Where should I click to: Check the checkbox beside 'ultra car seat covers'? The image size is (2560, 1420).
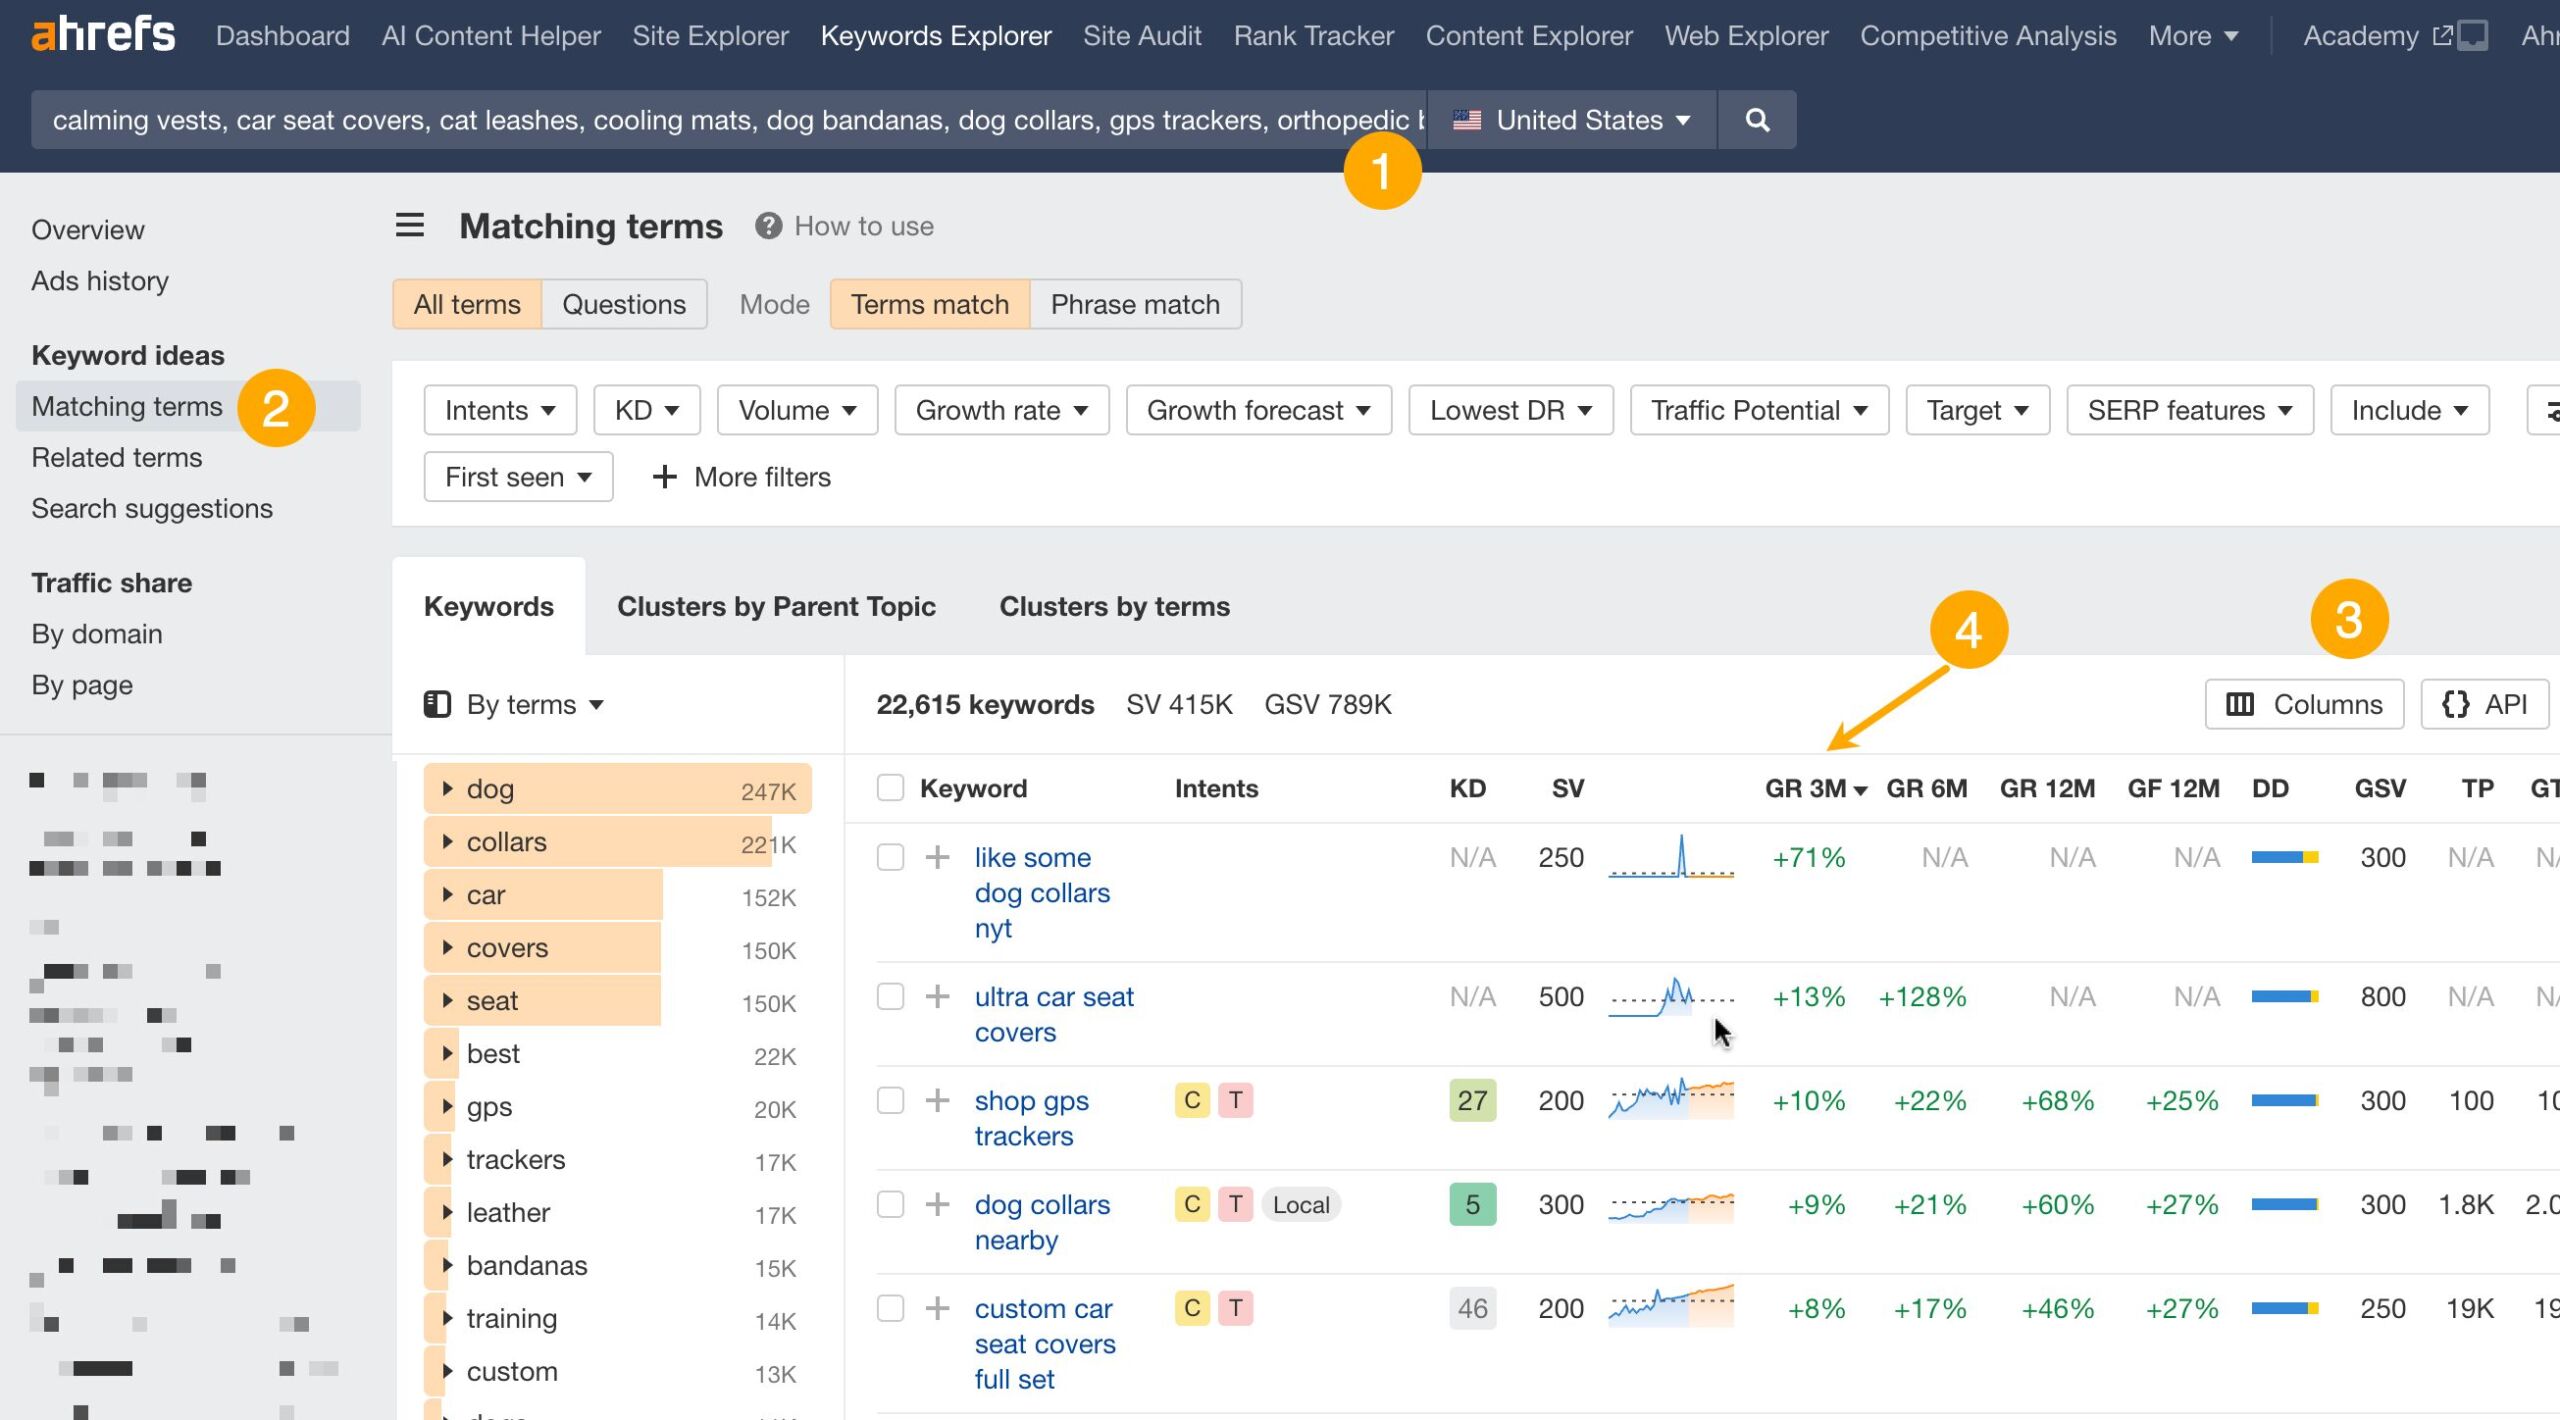coord(890,996)
